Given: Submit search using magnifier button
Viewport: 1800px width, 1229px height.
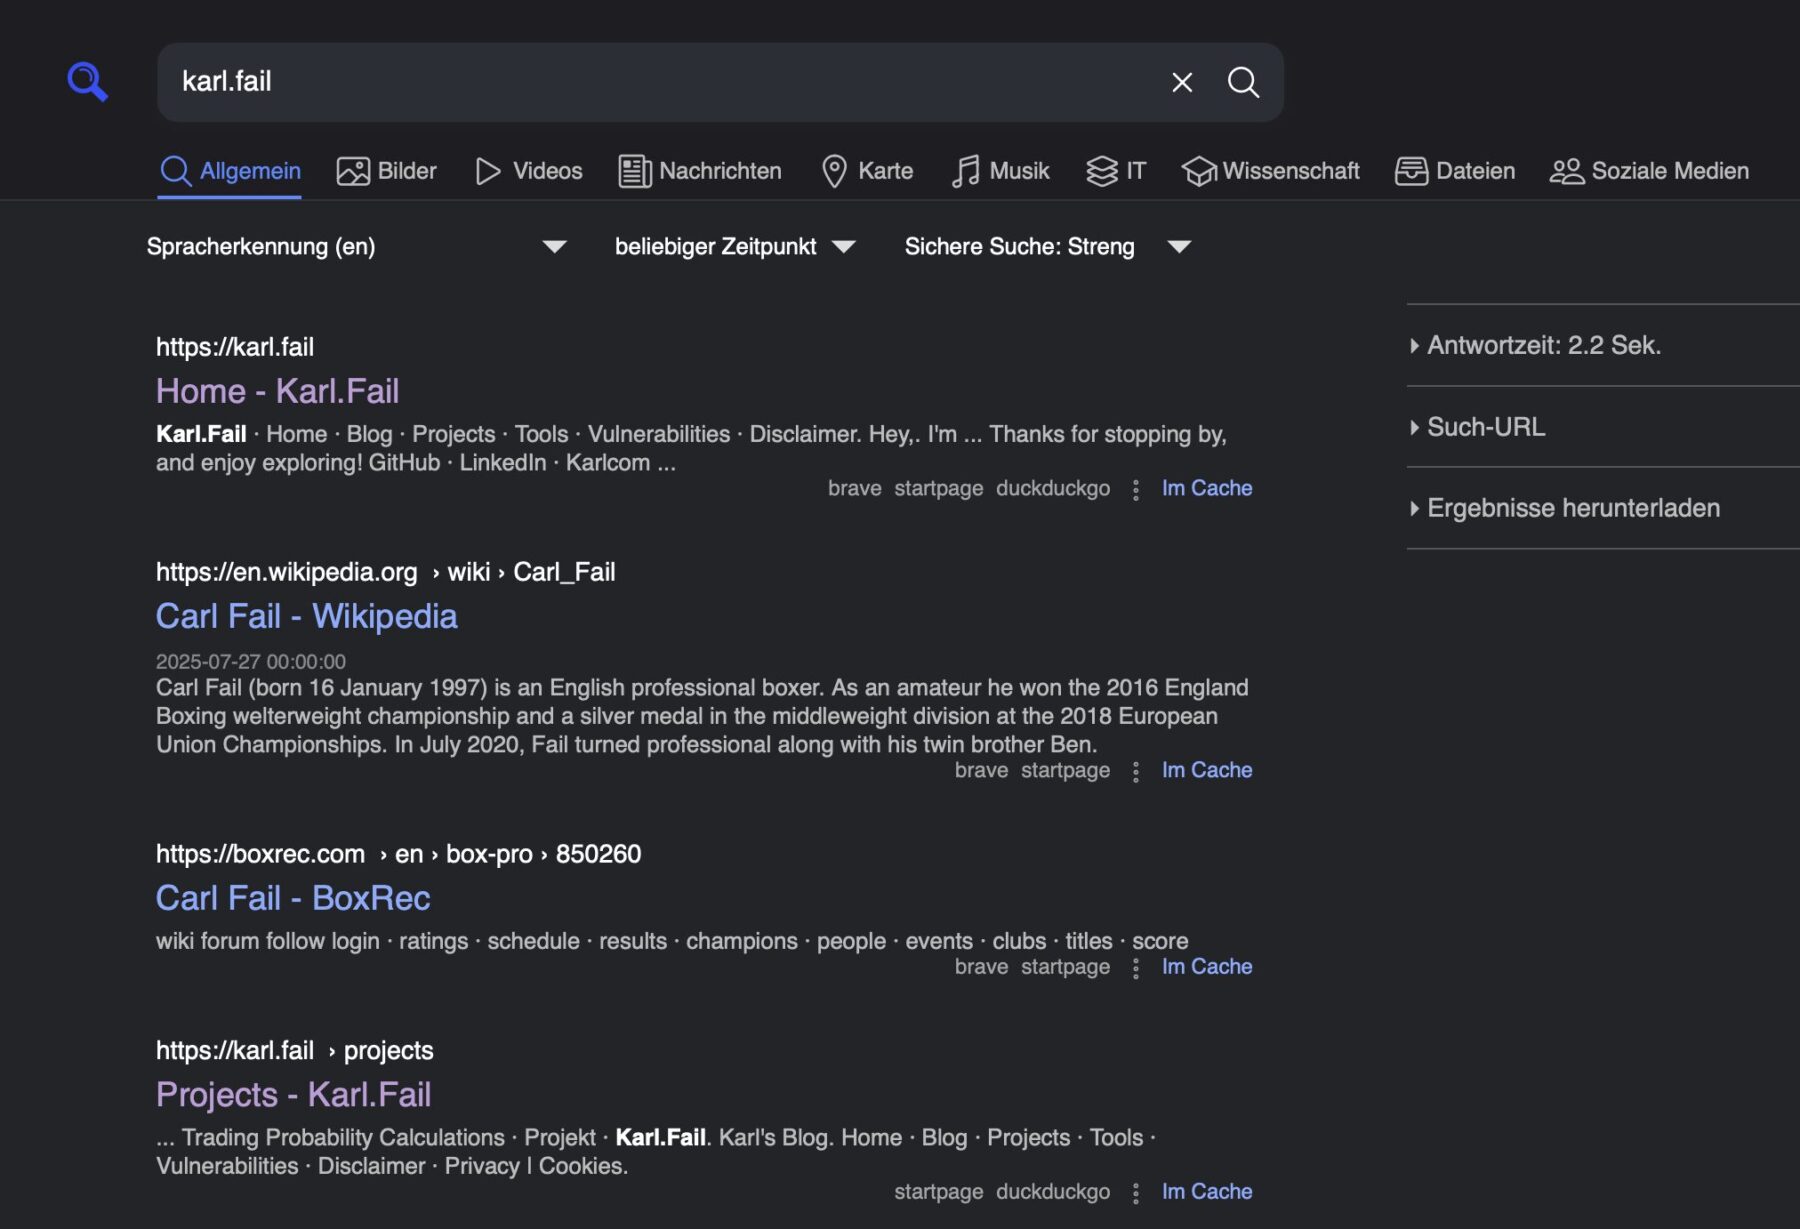Looking at the screenshot, I should (x=1243, y=82).
